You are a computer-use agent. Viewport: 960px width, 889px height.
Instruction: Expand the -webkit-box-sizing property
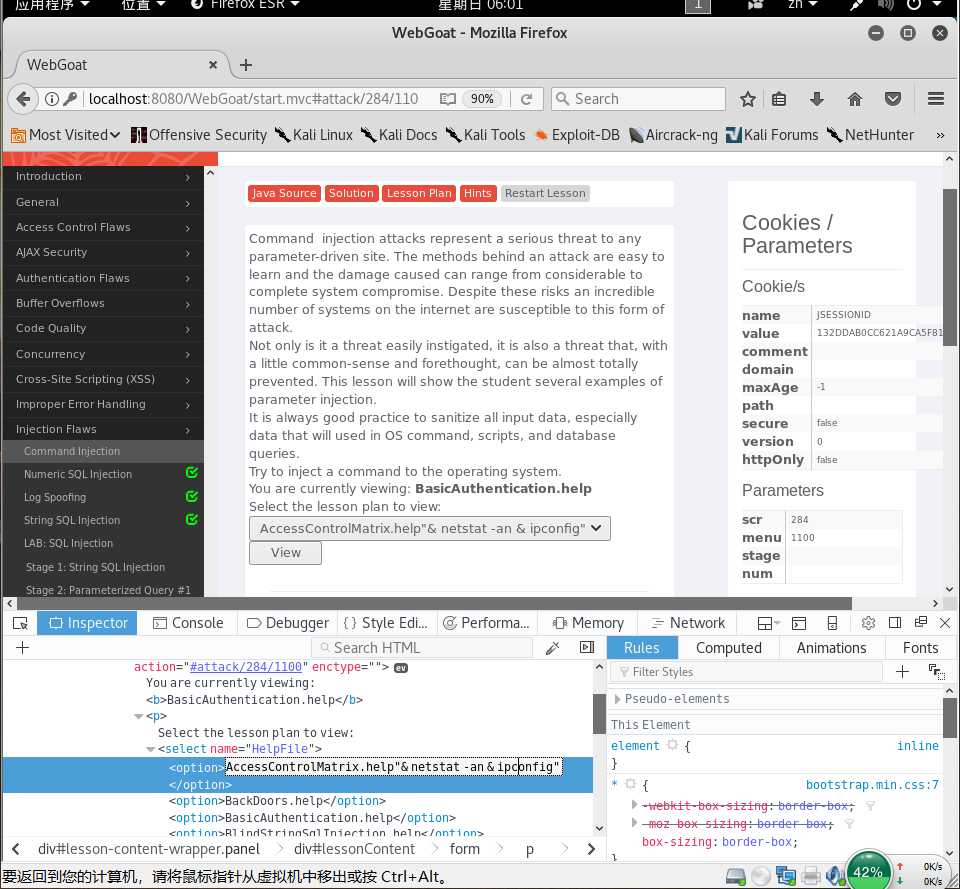click(x=634, y=805)
